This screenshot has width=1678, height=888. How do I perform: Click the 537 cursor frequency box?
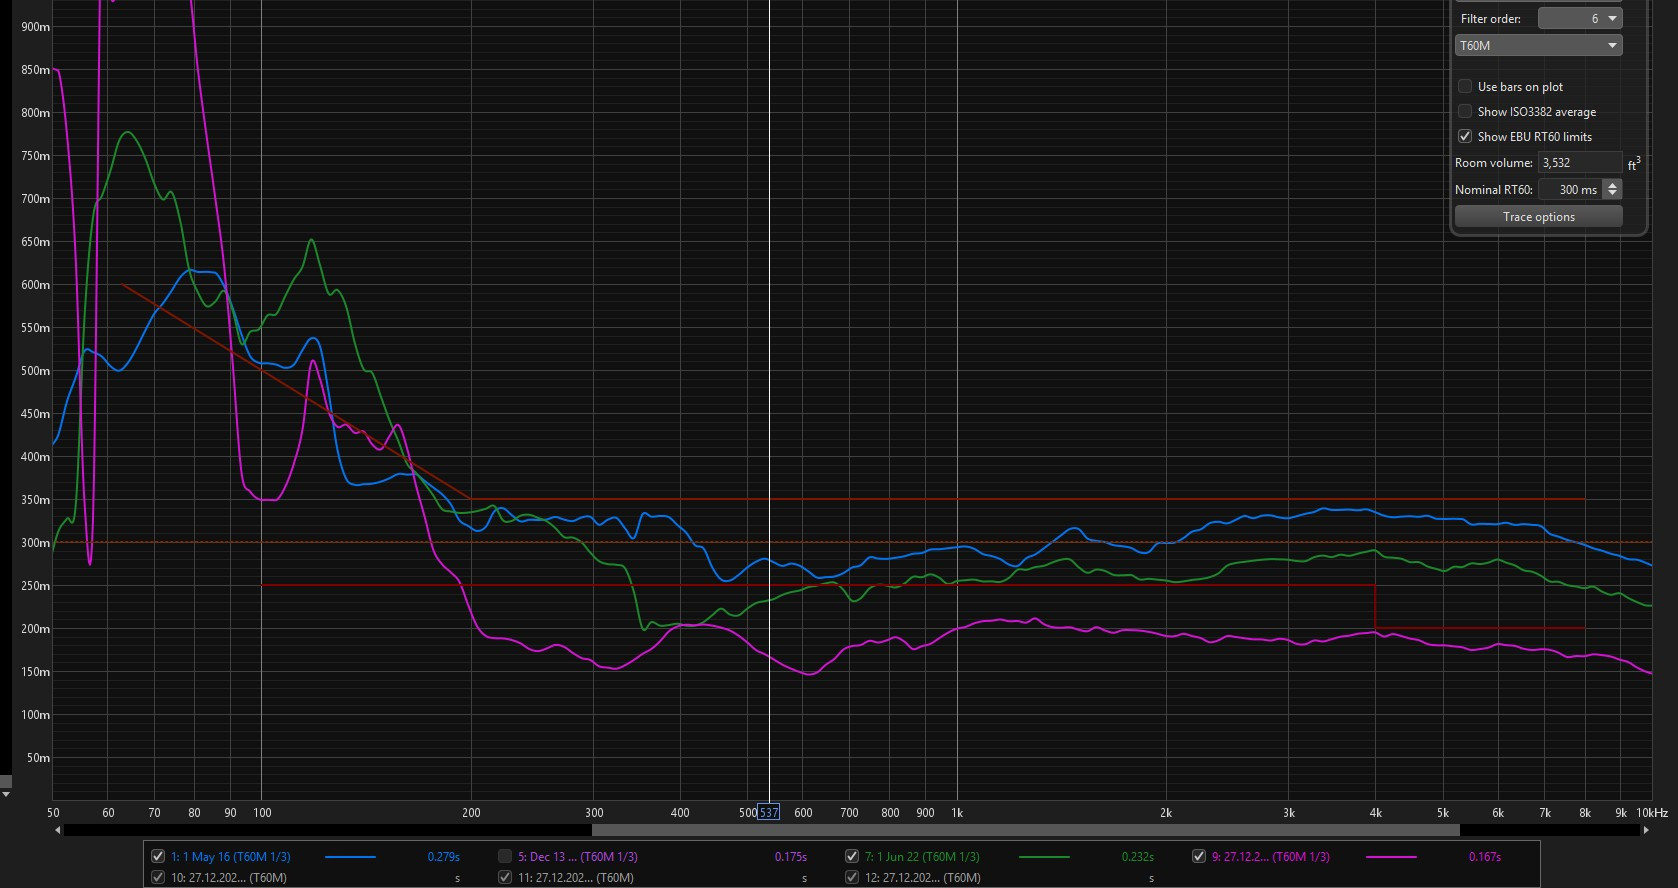click(x=768, y=813)
